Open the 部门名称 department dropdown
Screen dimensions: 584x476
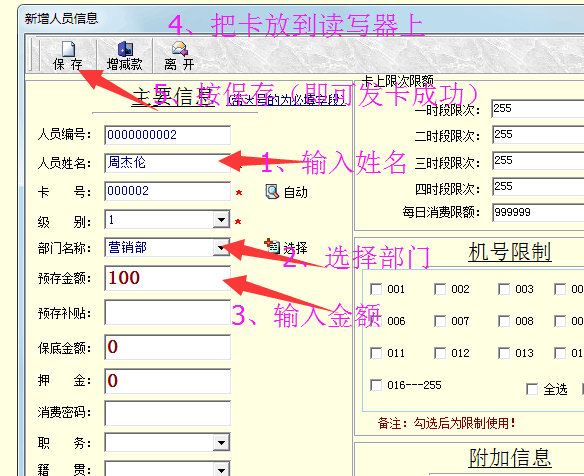pos(221,247)
